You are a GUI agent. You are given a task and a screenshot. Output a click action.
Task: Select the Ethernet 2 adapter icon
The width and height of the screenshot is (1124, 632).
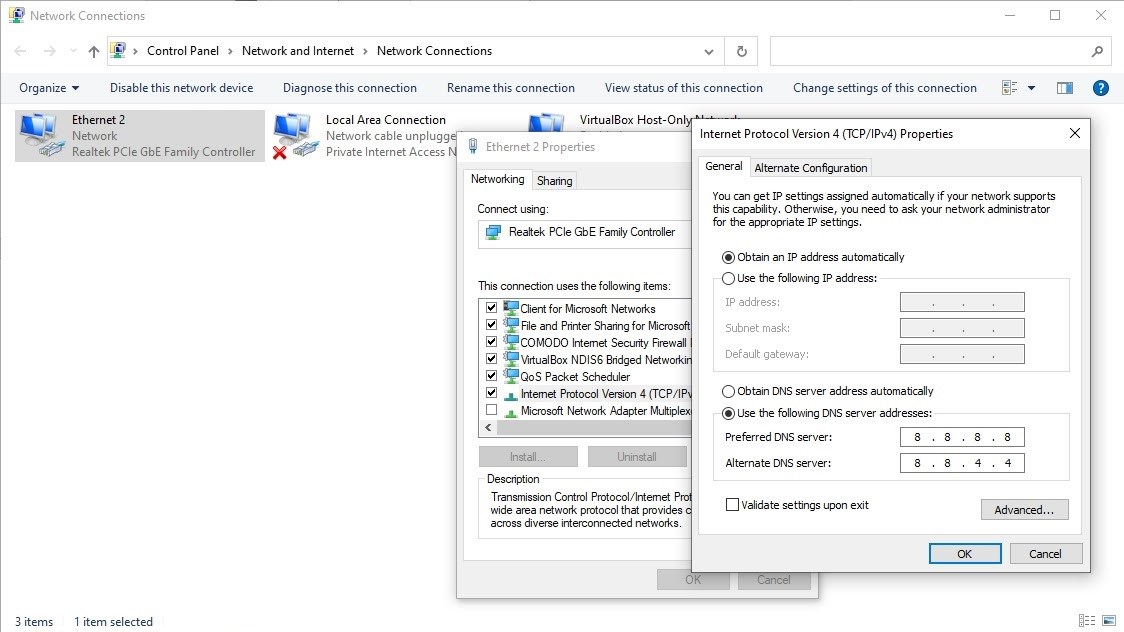pyautogui.click(x=40, y=135)
